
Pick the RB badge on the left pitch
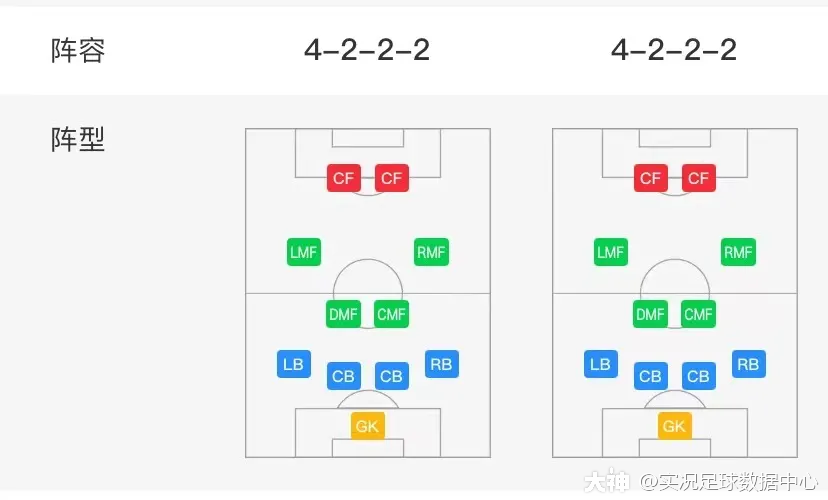pos(441,364)
